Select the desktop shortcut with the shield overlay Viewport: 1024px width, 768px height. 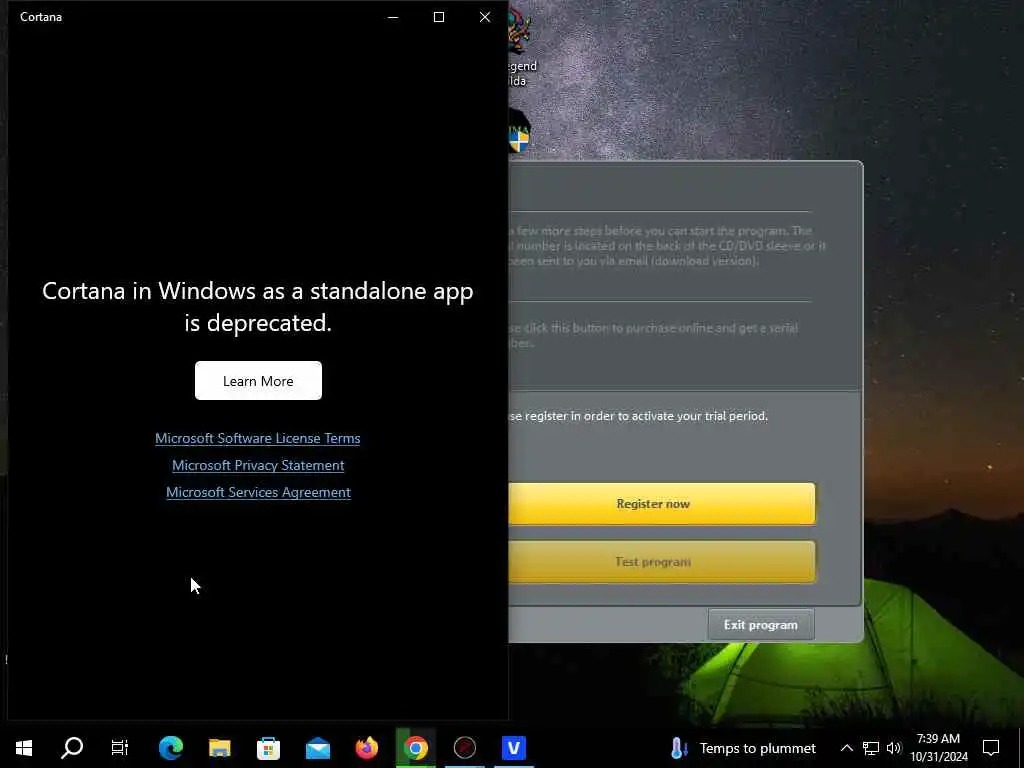(519, 131)
